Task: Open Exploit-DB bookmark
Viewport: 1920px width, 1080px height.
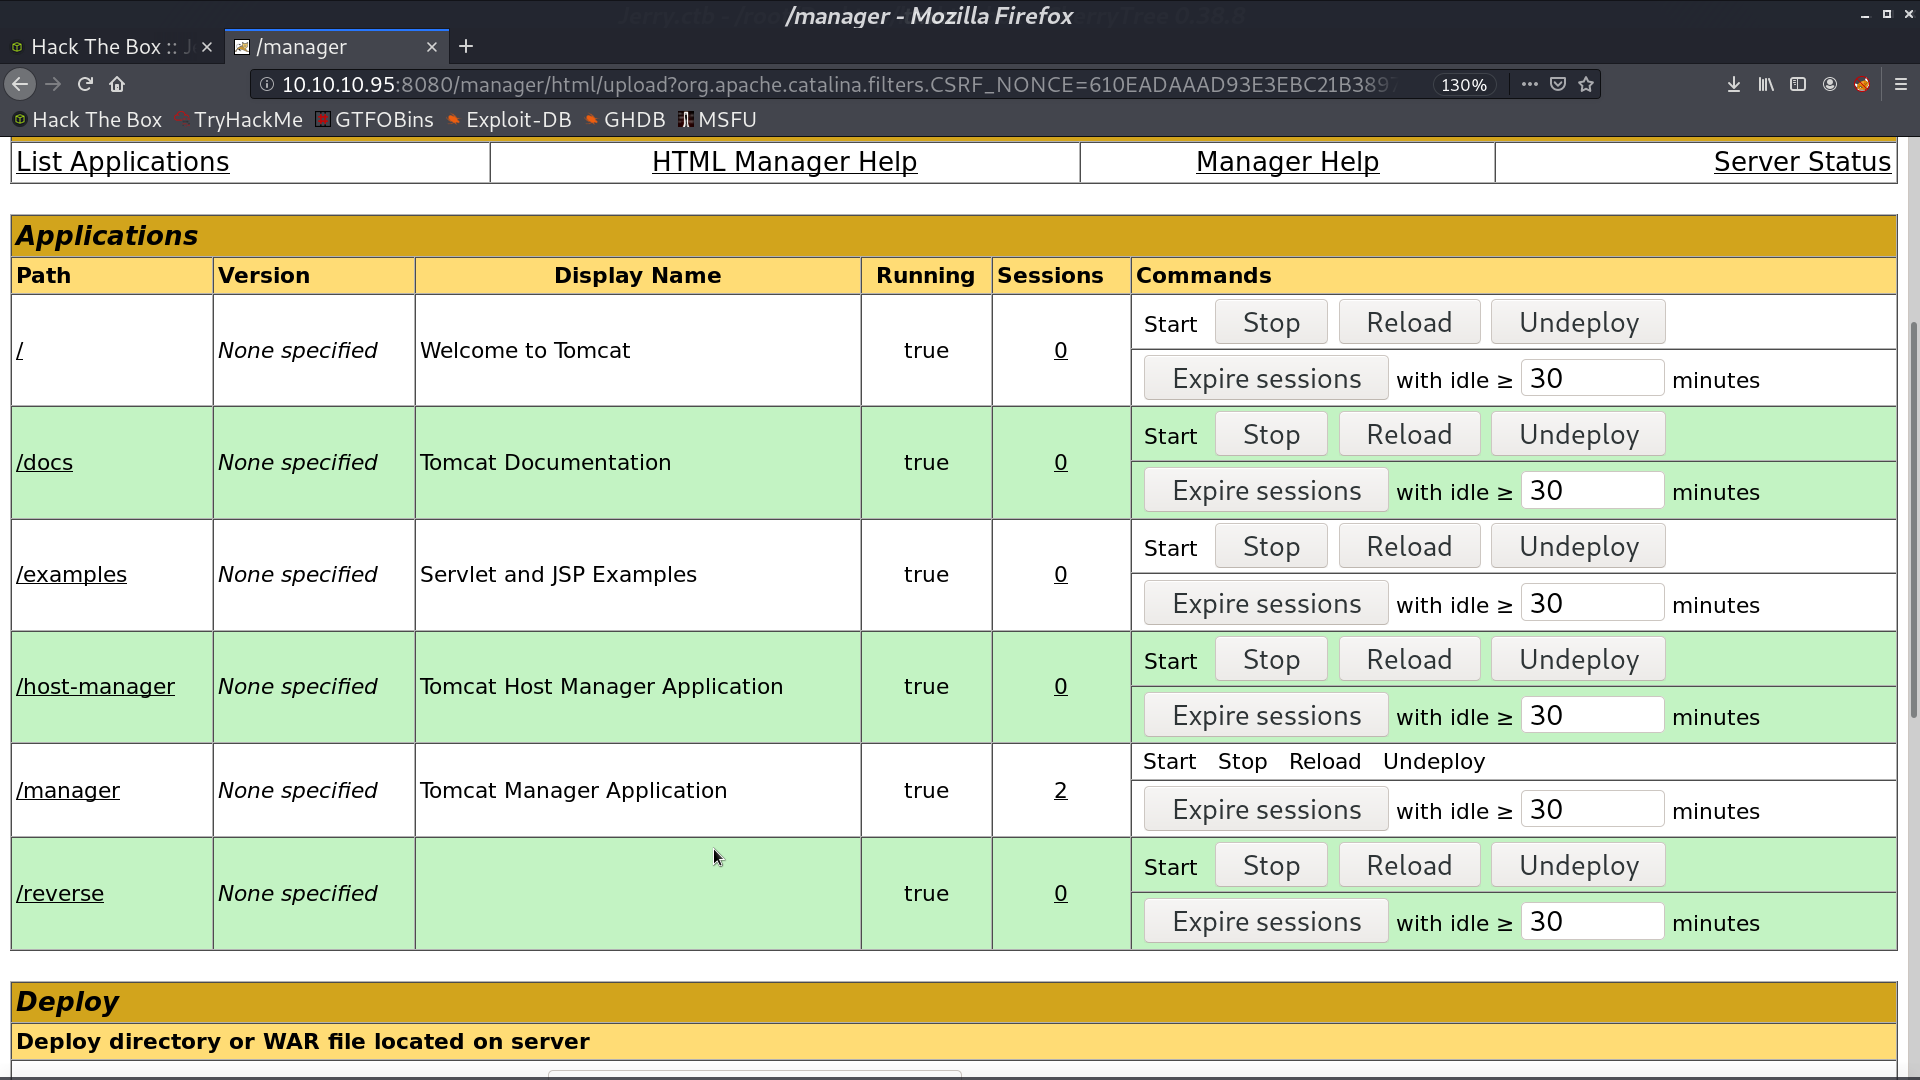Action: click(509, 120)
